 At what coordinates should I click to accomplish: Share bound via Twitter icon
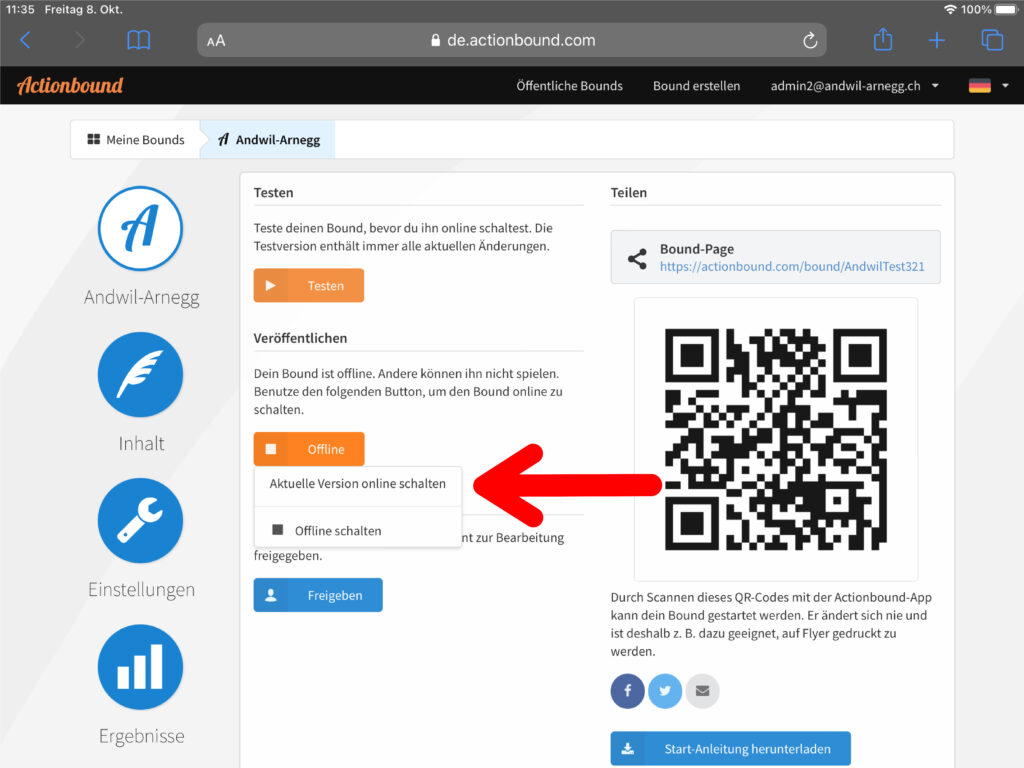click(x=665, y=691)
